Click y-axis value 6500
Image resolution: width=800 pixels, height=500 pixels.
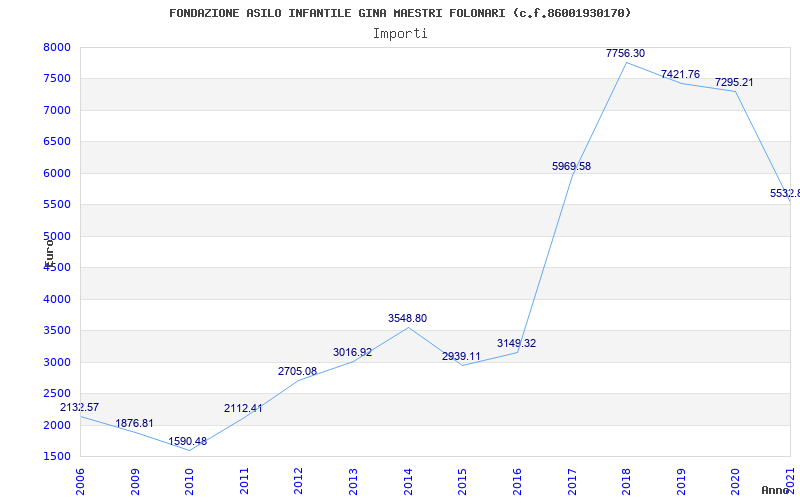click(x=57, y=142)
